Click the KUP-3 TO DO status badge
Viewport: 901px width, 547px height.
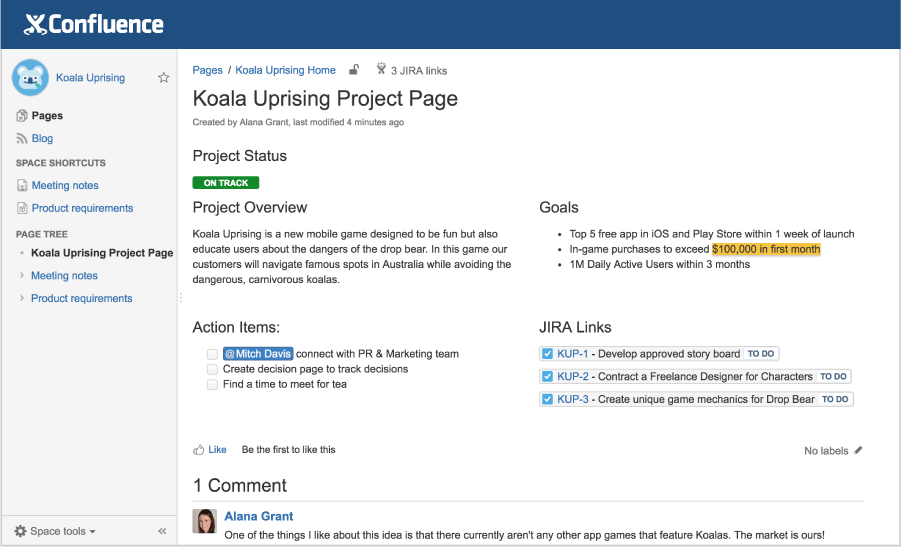click(x=835, y=399)
